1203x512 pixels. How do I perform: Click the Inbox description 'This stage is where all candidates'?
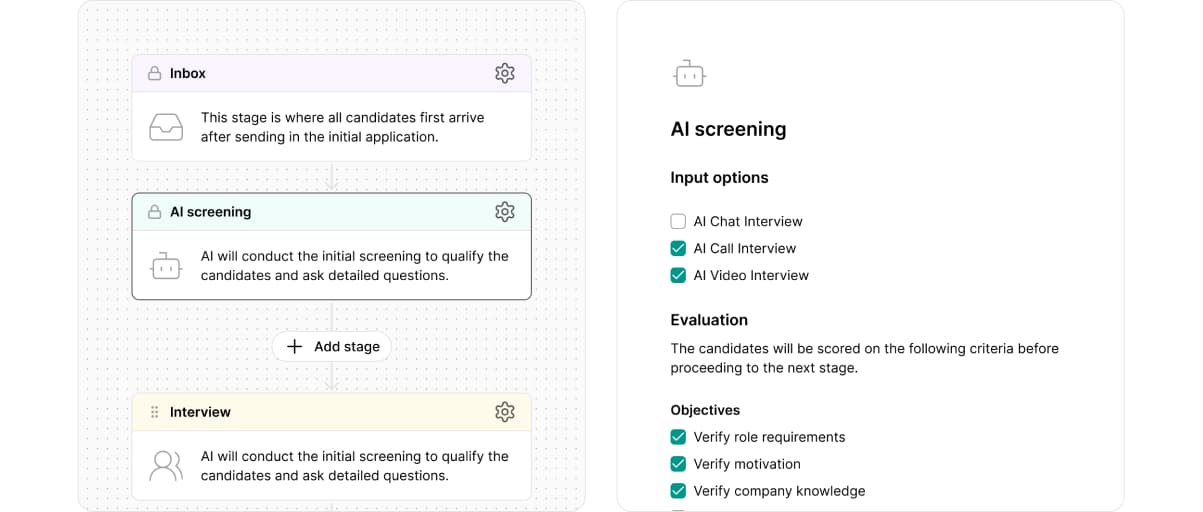click(342, 127)
